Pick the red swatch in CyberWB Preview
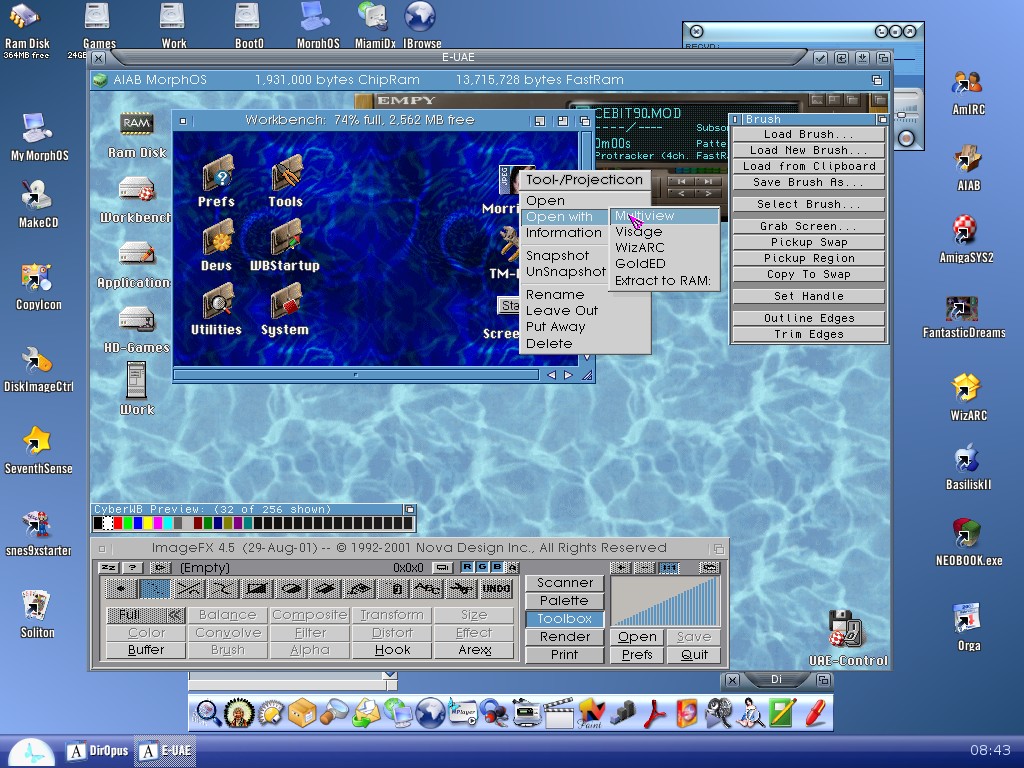1024x768 pixels. (x=118, y=523)
